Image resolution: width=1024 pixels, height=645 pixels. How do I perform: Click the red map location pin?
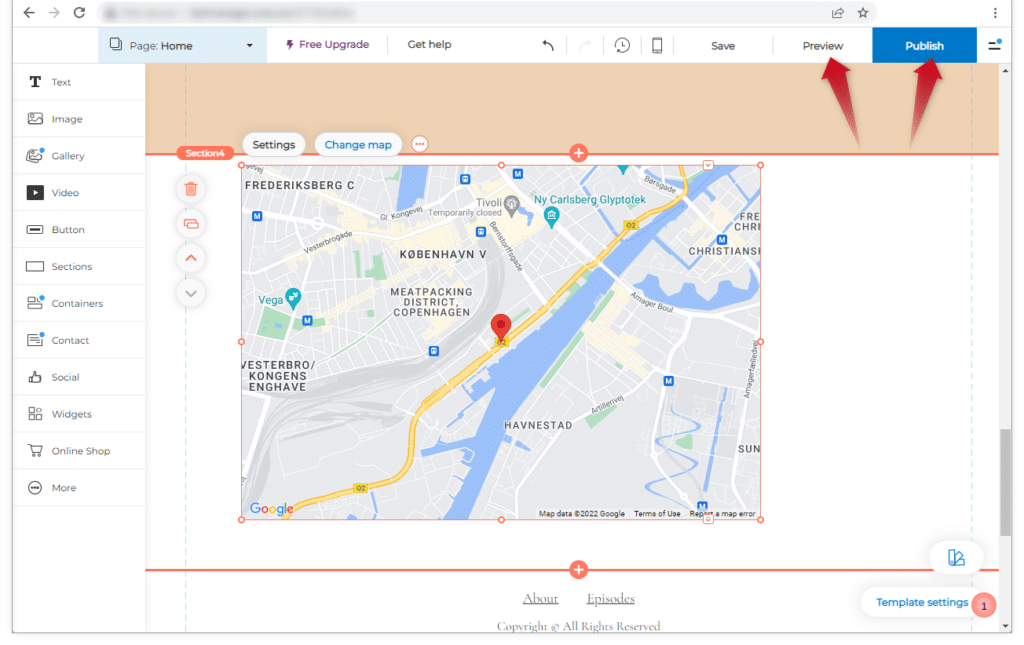501,328
